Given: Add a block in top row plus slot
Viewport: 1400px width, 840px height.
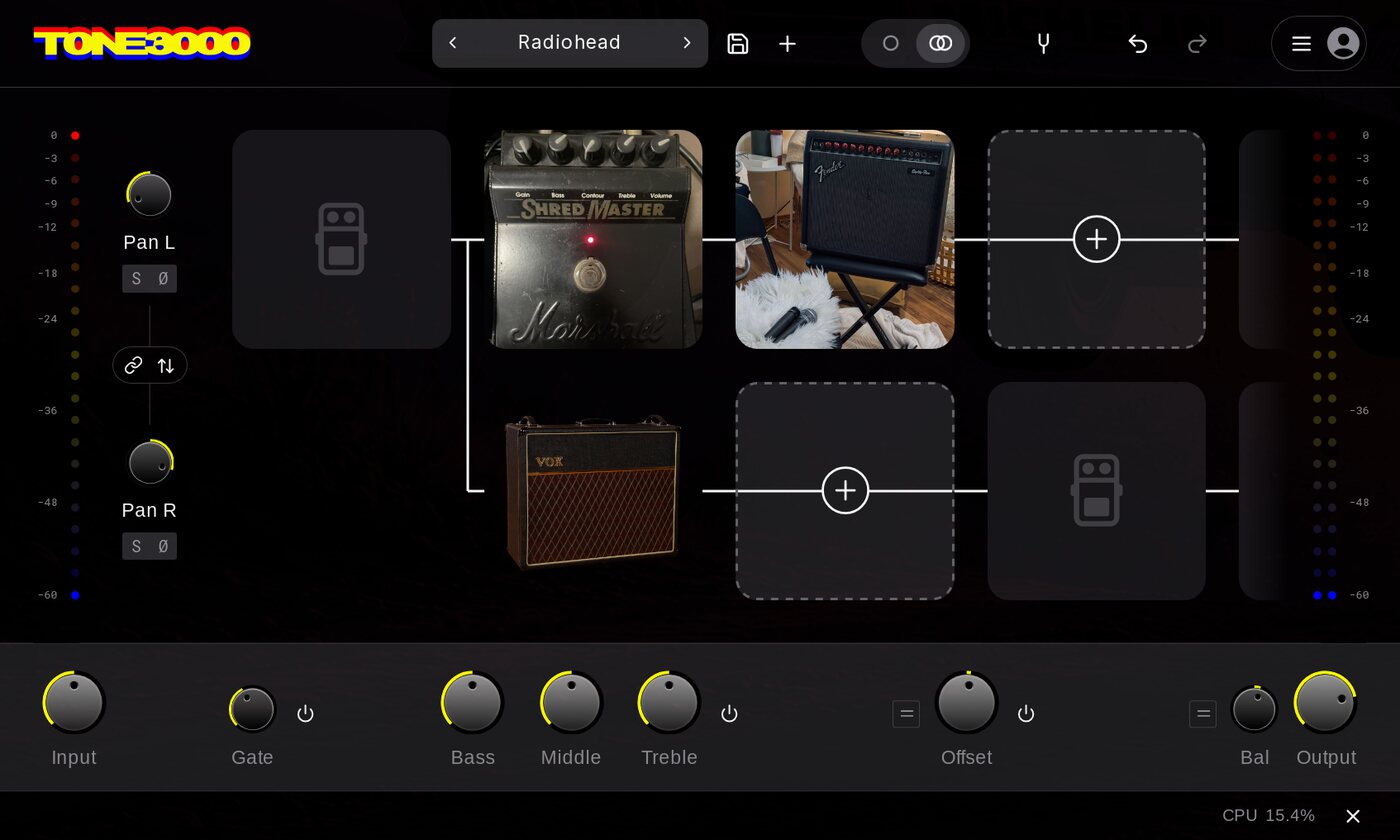Looking at the screenshot, I should point(1097,239).
